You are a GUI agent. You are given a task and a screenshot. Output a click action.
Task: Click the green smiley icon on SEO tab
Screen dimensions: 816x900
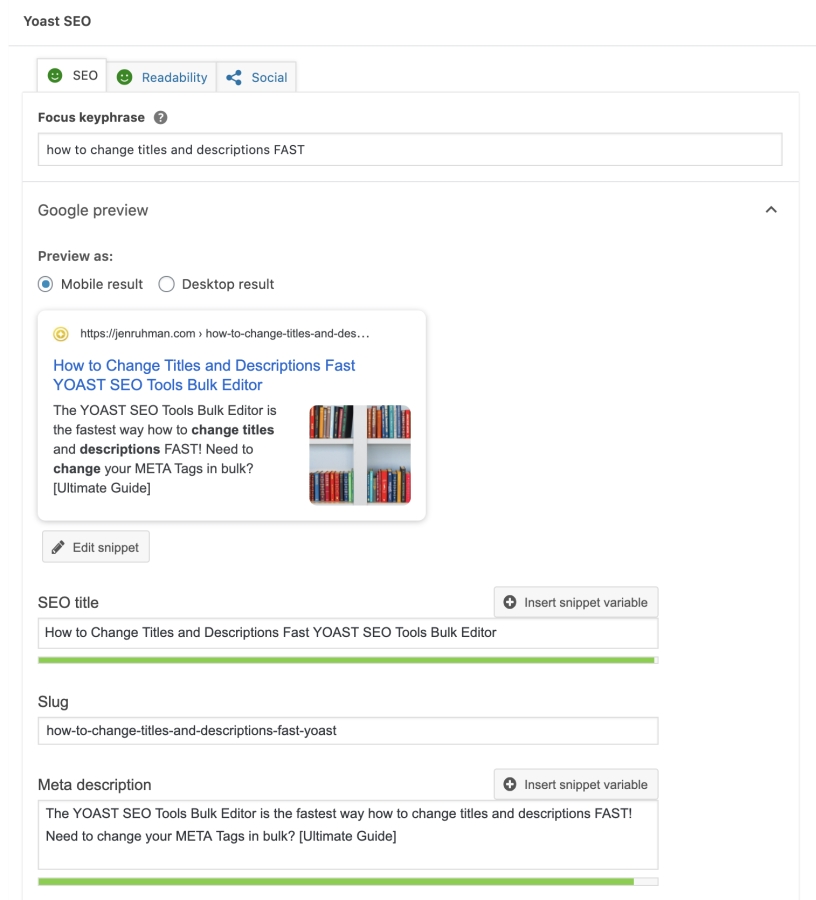pos(55,76)
